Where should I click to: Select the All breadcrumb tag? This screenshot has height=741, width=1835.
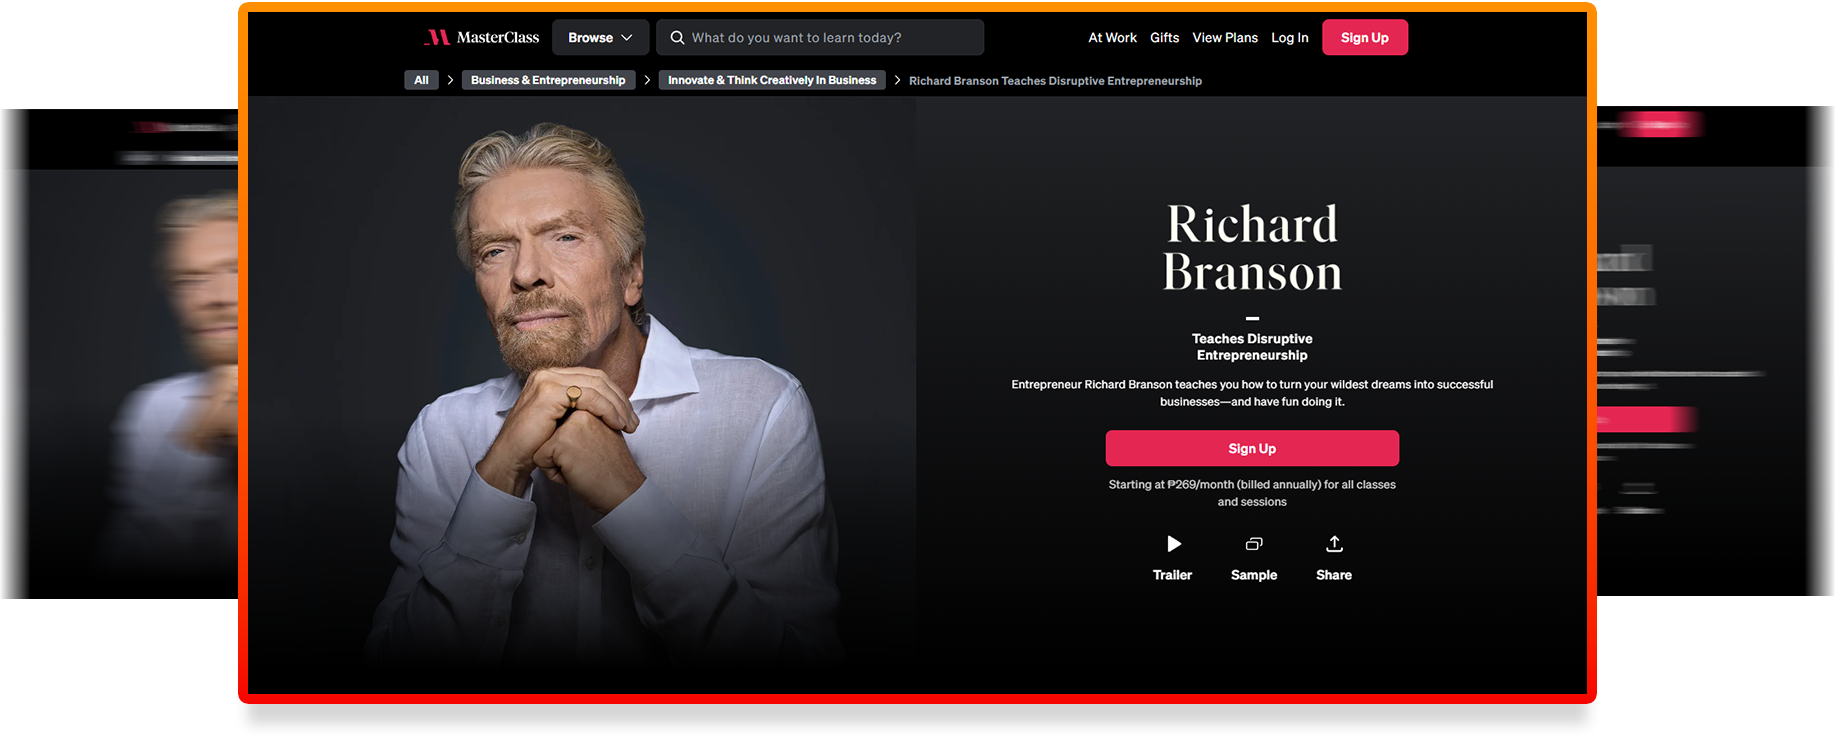coord(421,80)
